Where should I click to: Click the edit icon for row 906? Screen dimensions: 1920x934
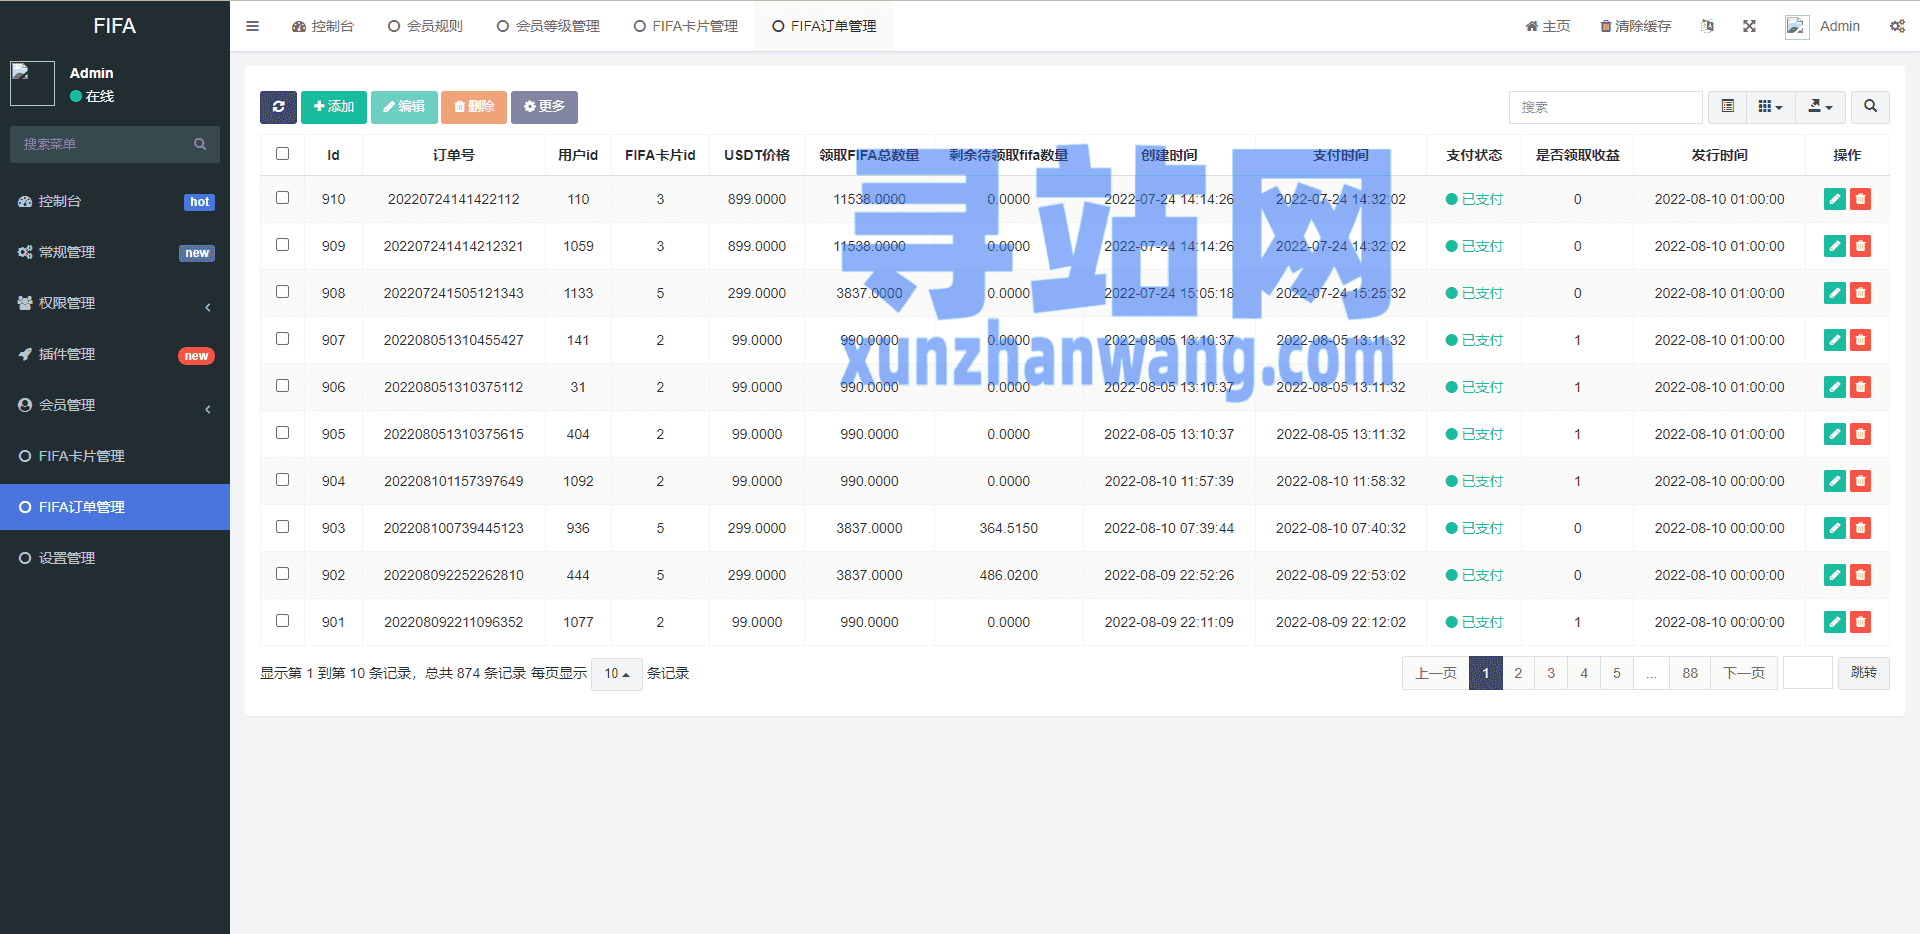point(1834,387)
